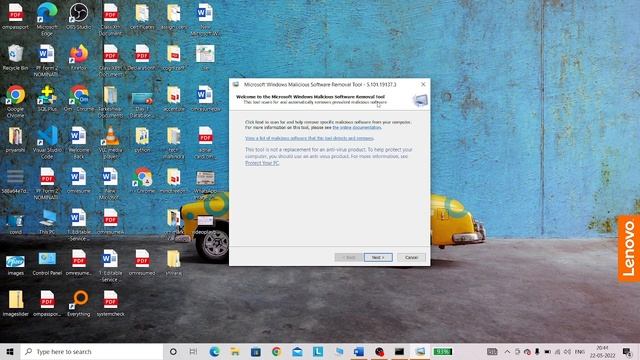Open the online documentation link
This screenshot has width=640, height=360.
tap(357, 127)
